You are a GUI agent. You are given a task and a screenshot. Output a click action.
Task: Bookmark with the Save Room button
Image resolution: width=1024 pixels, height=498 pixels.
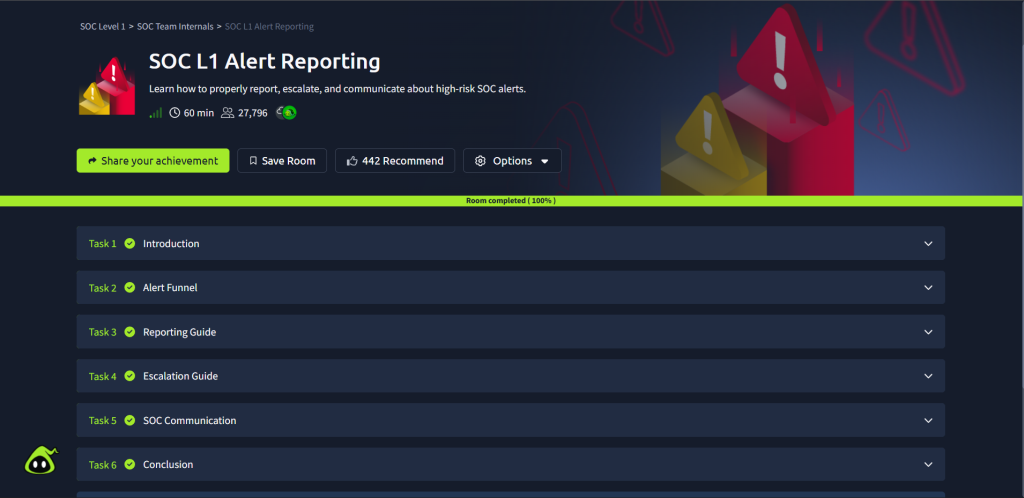282,161
